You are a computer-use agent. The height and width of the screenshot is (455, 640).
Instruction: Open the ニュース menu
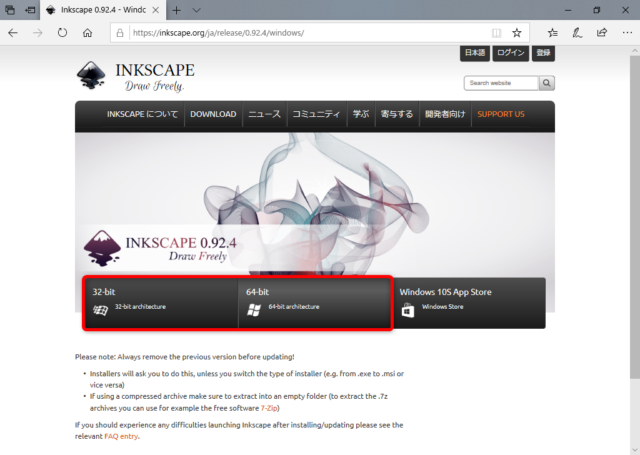[x=264, y=114]
